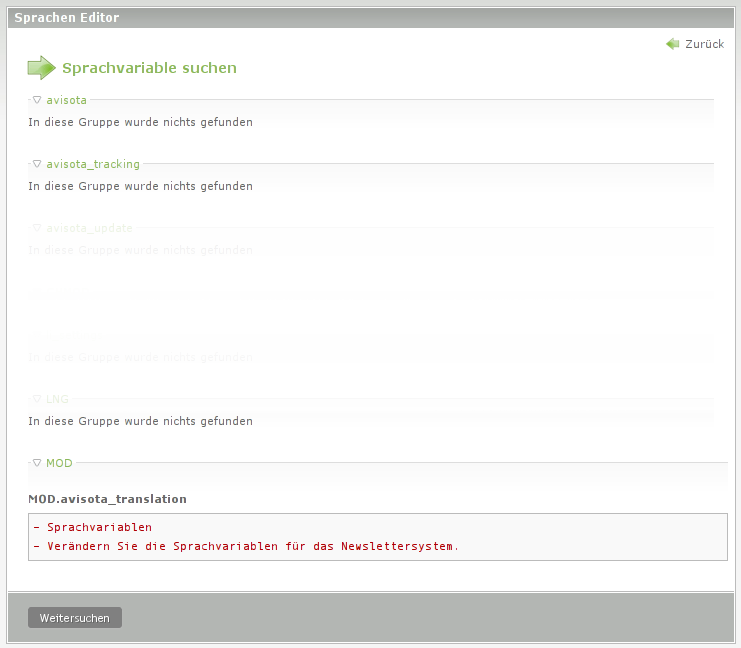Collapse the MOD group triangle
The width and height of the screenshot is (741, 648).
(37, 463)
